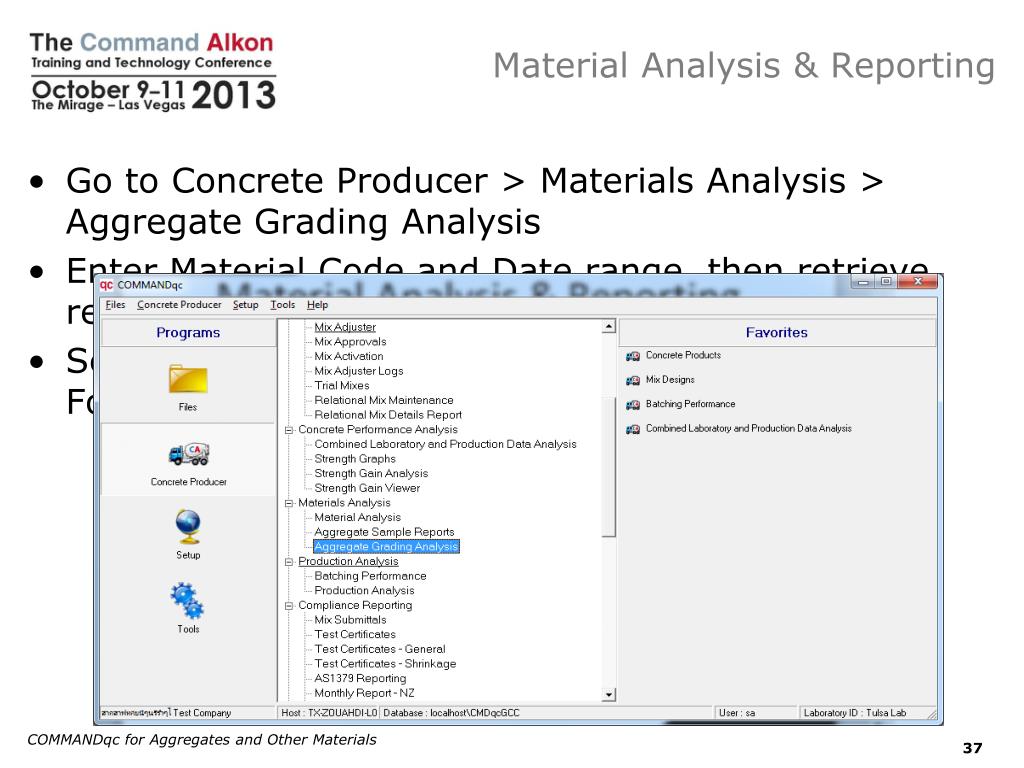Open AS1379 Reporting
The width and height of the screenshot is (1024, 768).
[360, 679]
